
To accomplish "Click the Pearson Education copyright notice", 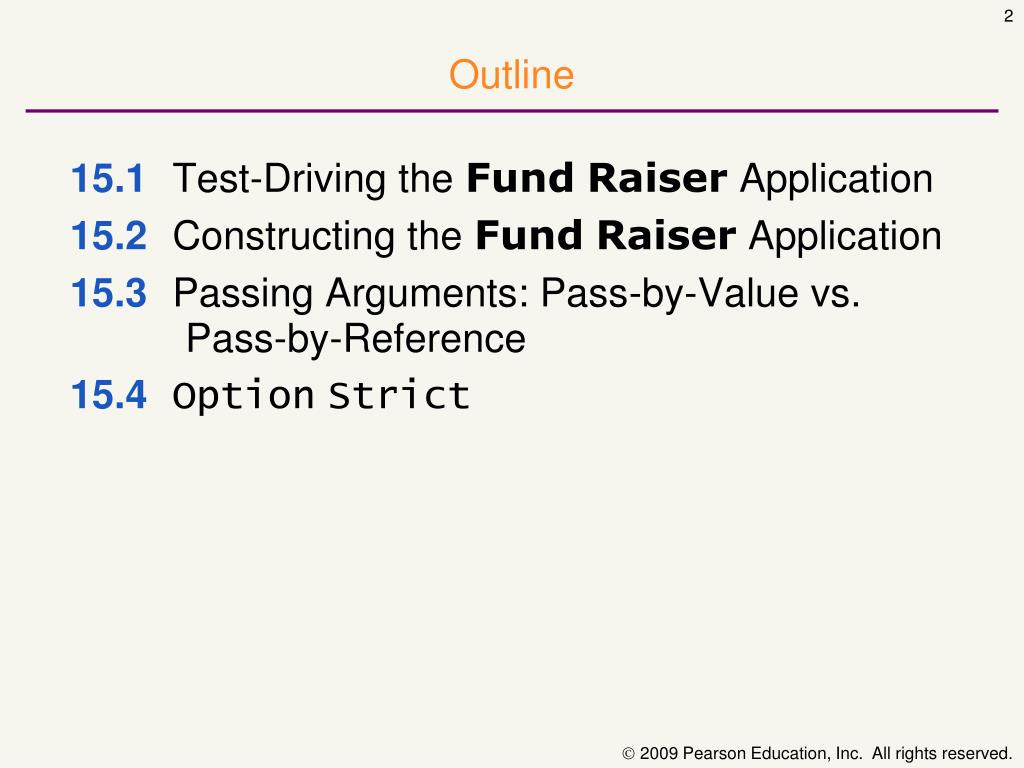I will (817, 753).
